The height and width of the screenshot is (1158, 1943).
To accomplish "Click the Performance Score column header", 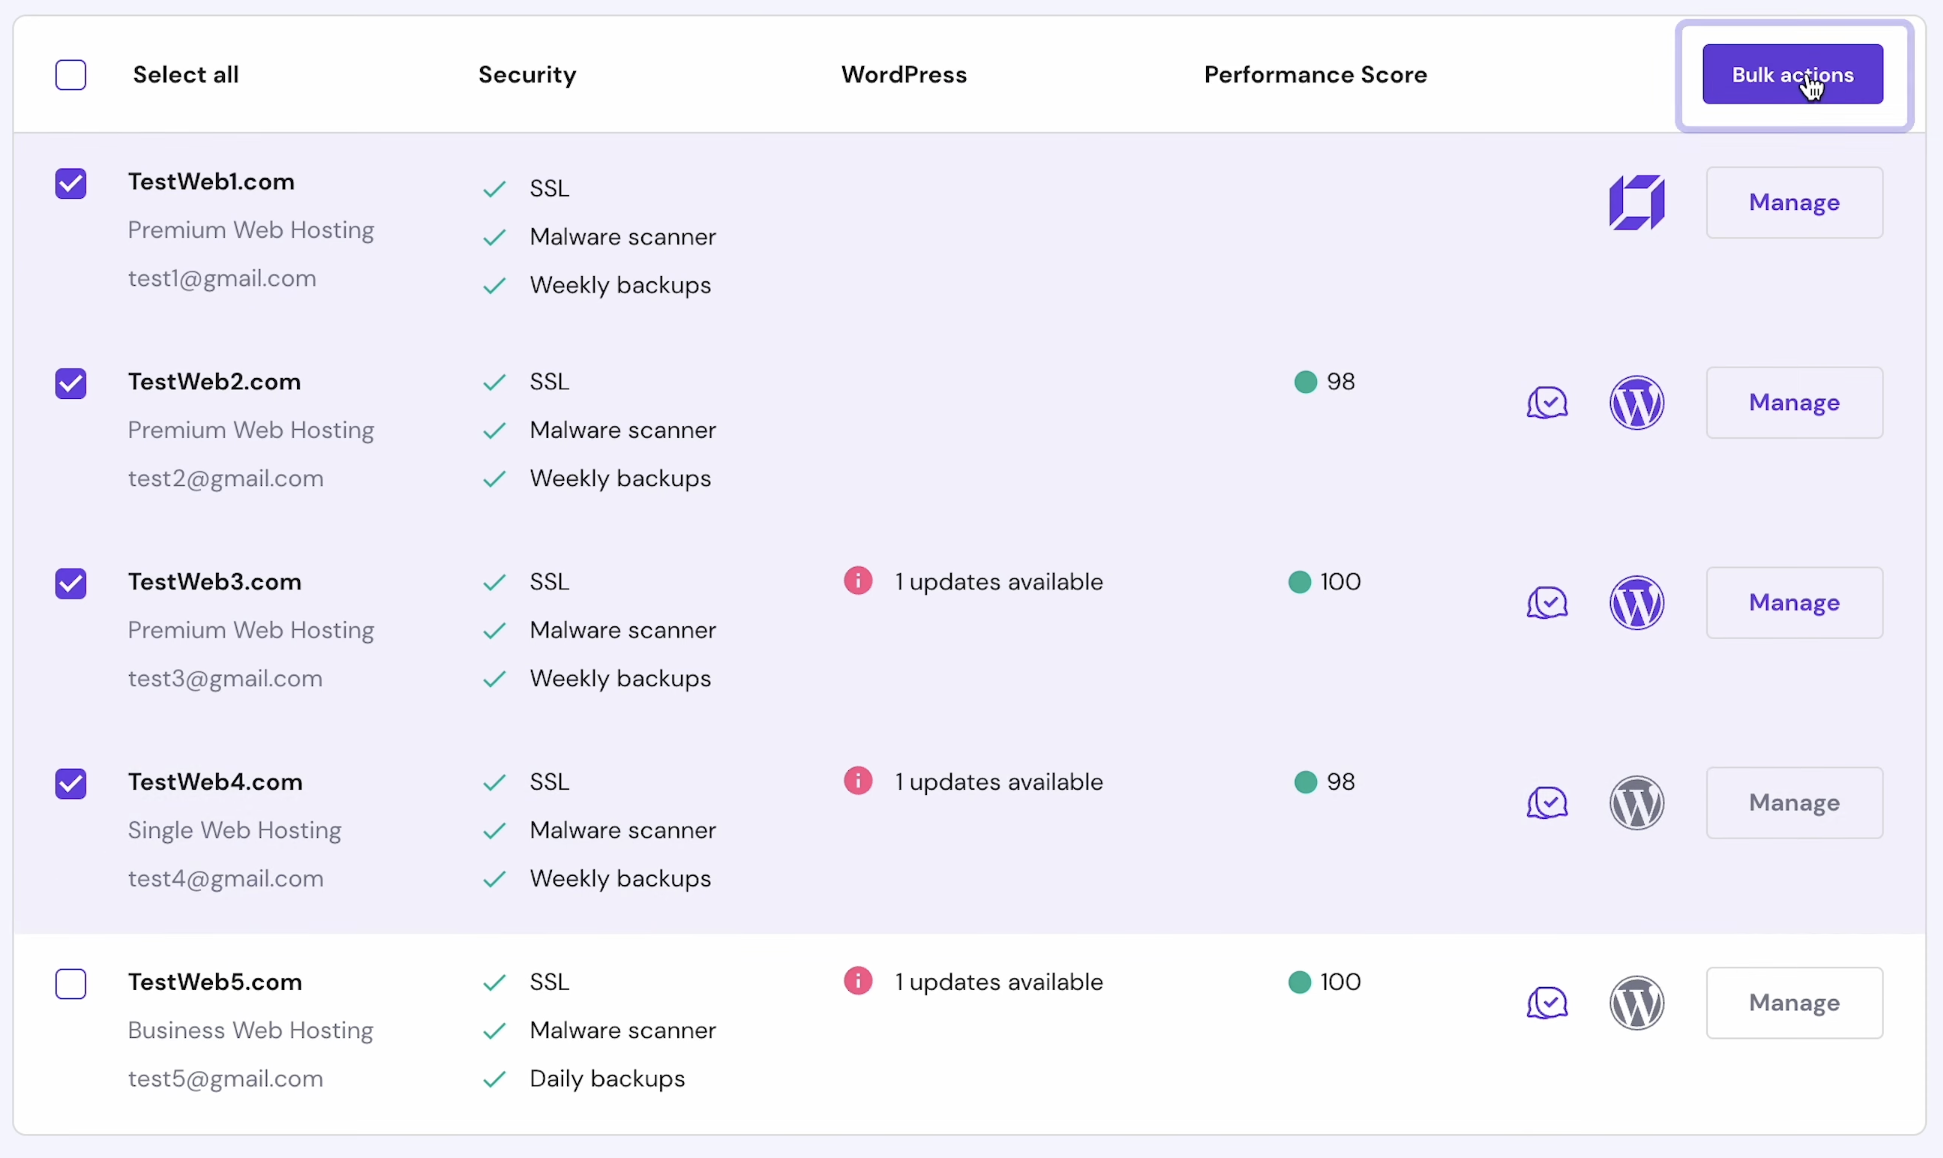I will [1315, 75].
